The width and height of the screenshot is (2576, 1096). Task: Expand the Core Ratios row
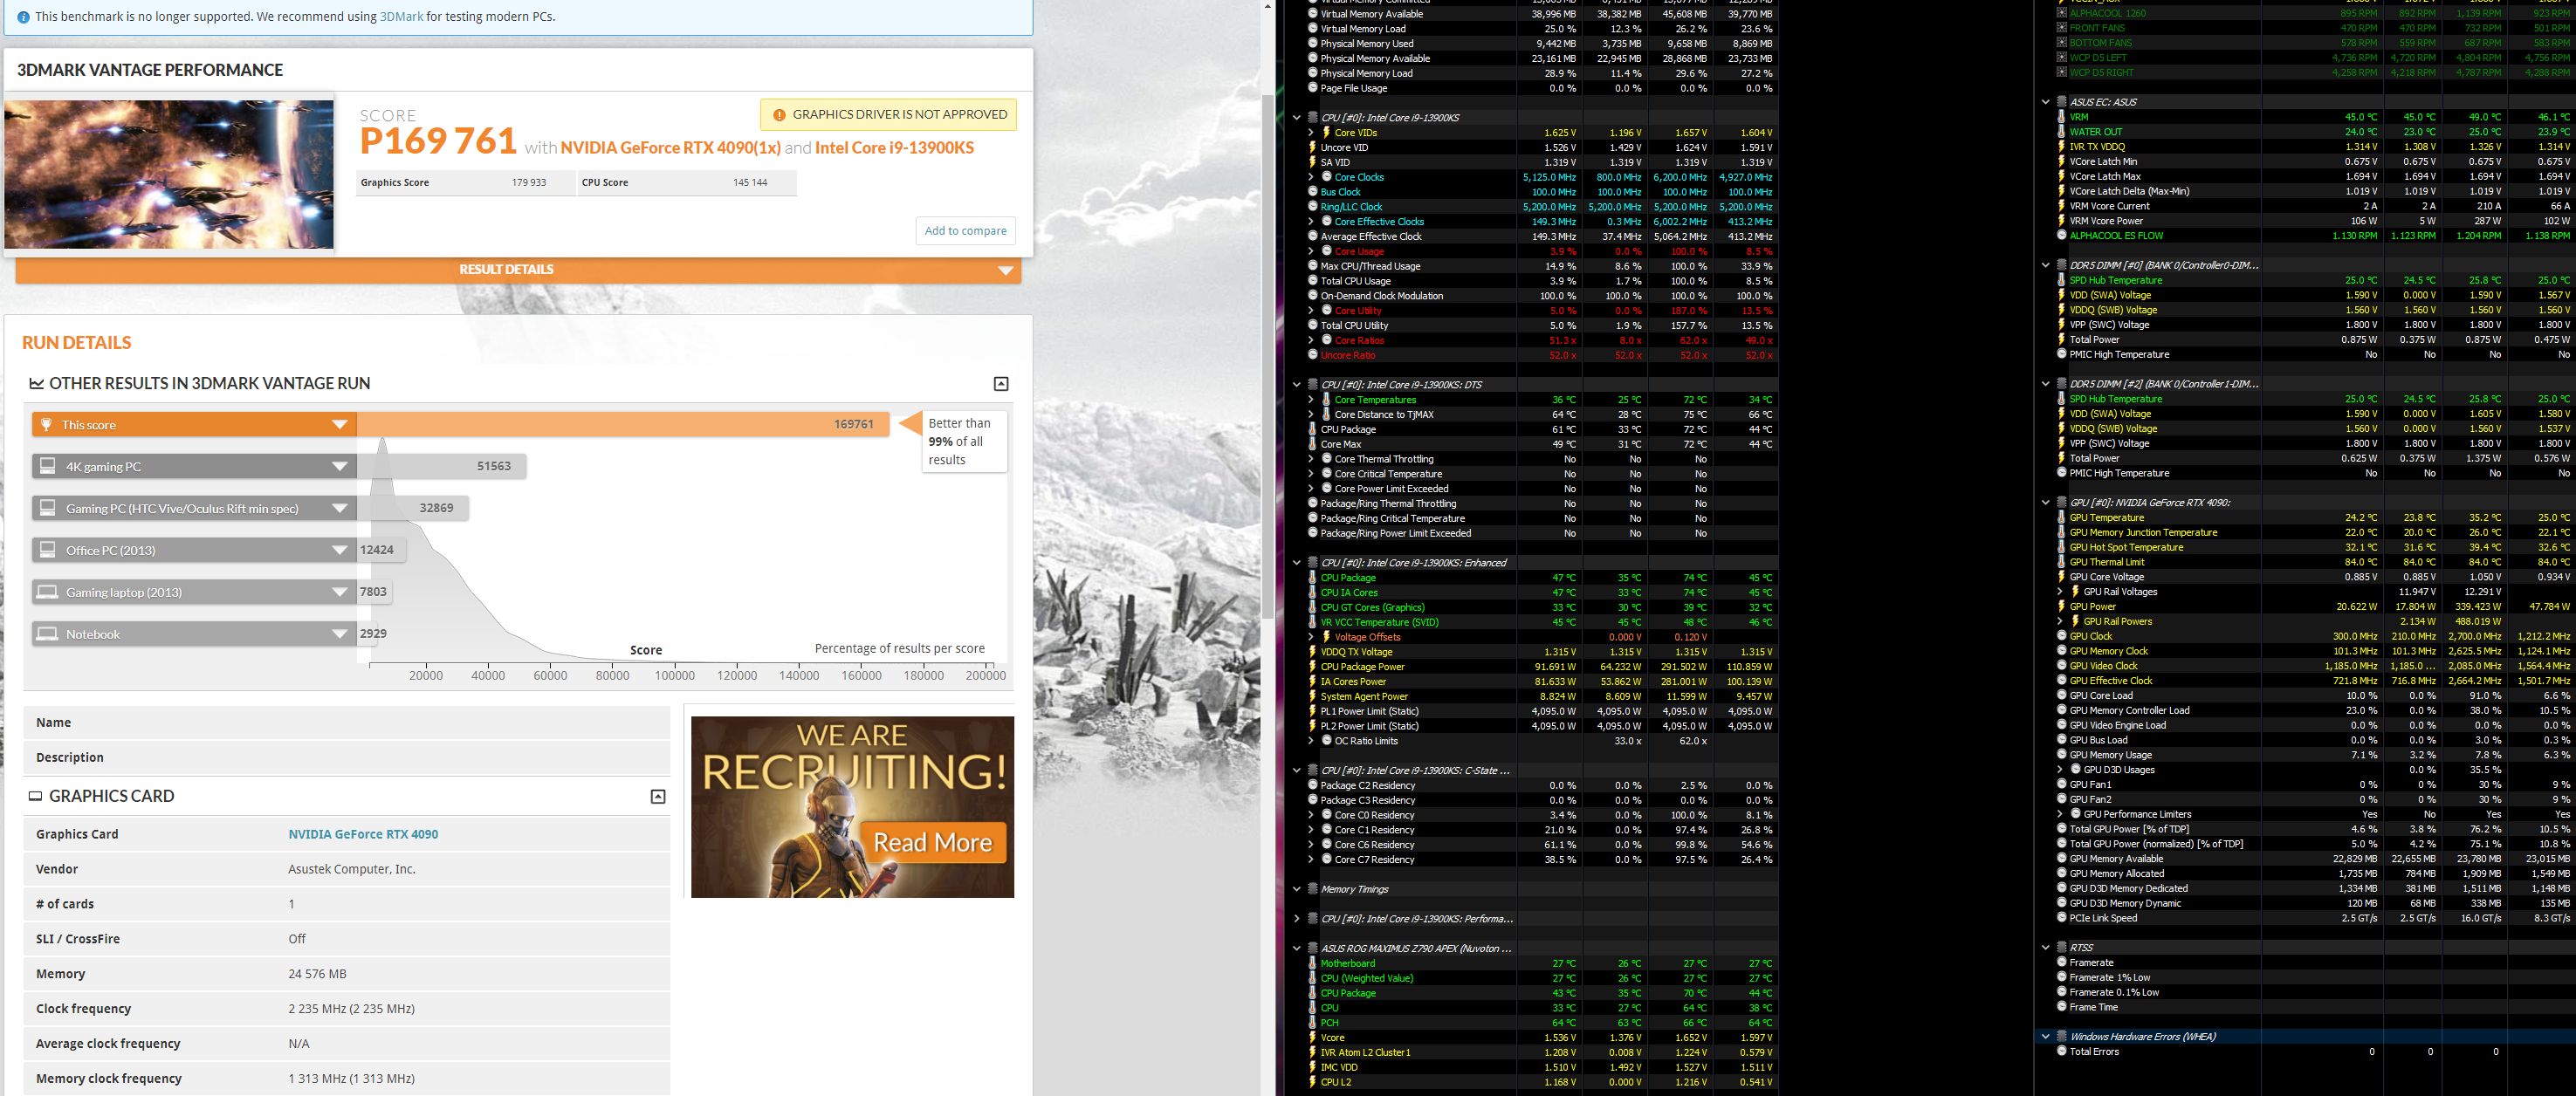pyautogui.click(x=1311, y=341)
